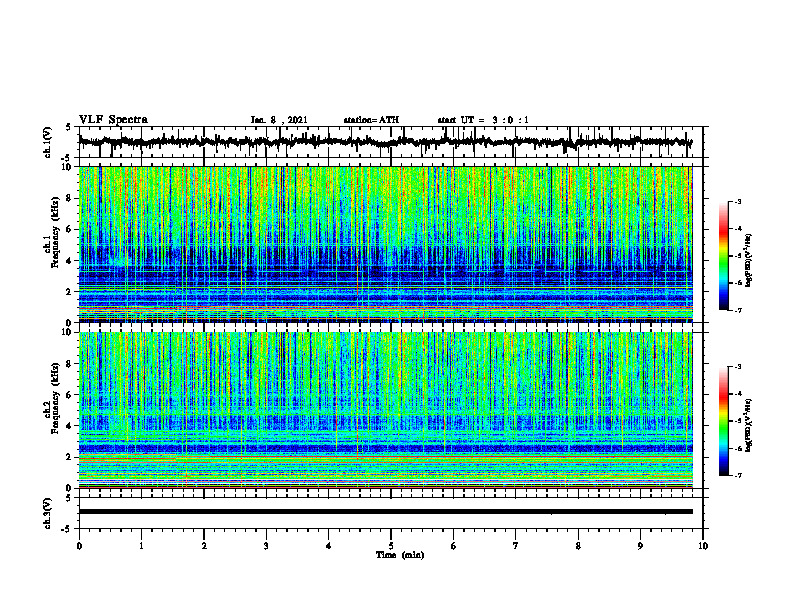Click the "VLF Spectra" title text

tap(113, 120)
